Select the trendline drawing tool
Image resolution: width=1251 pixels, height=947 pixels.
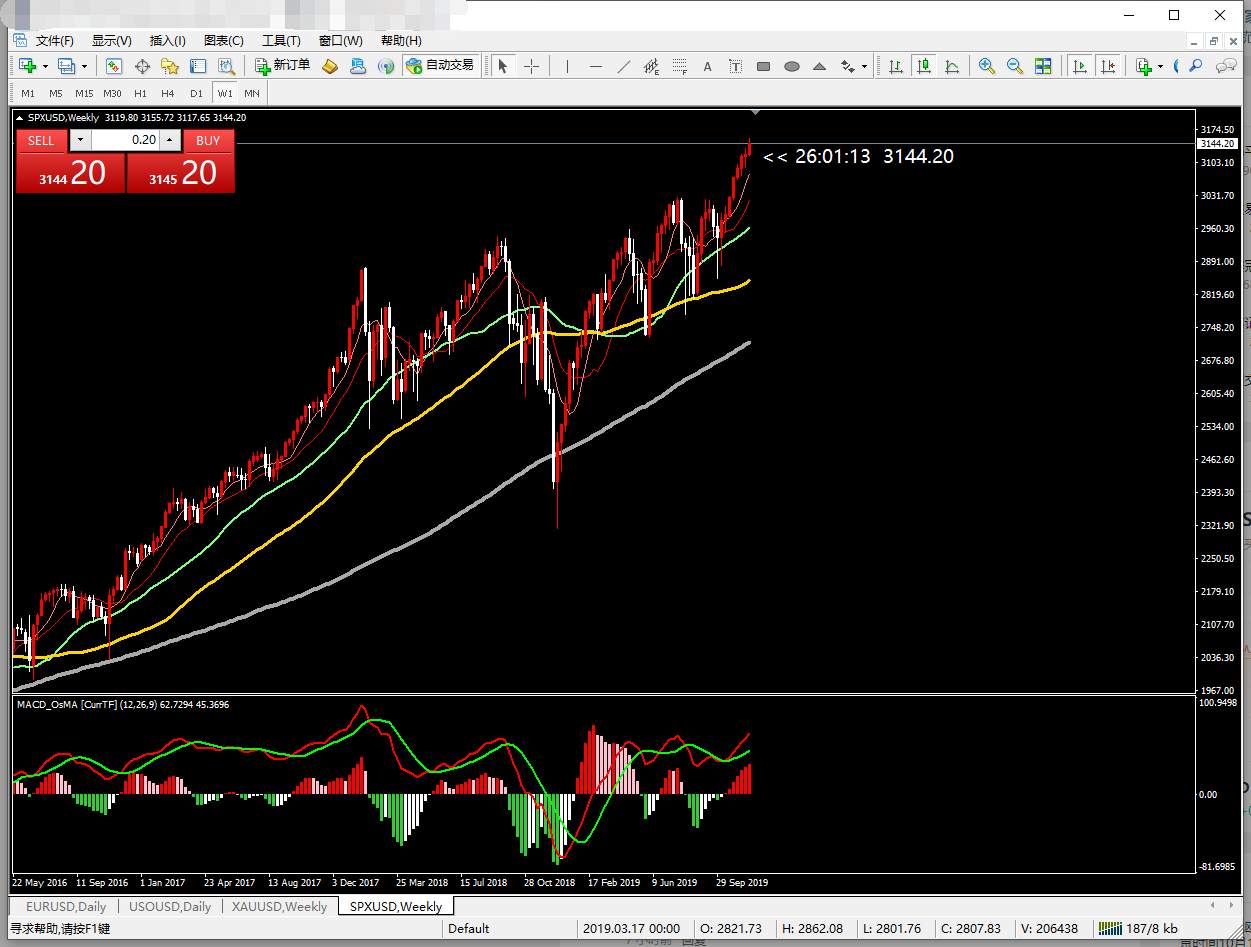coord(624,66)
